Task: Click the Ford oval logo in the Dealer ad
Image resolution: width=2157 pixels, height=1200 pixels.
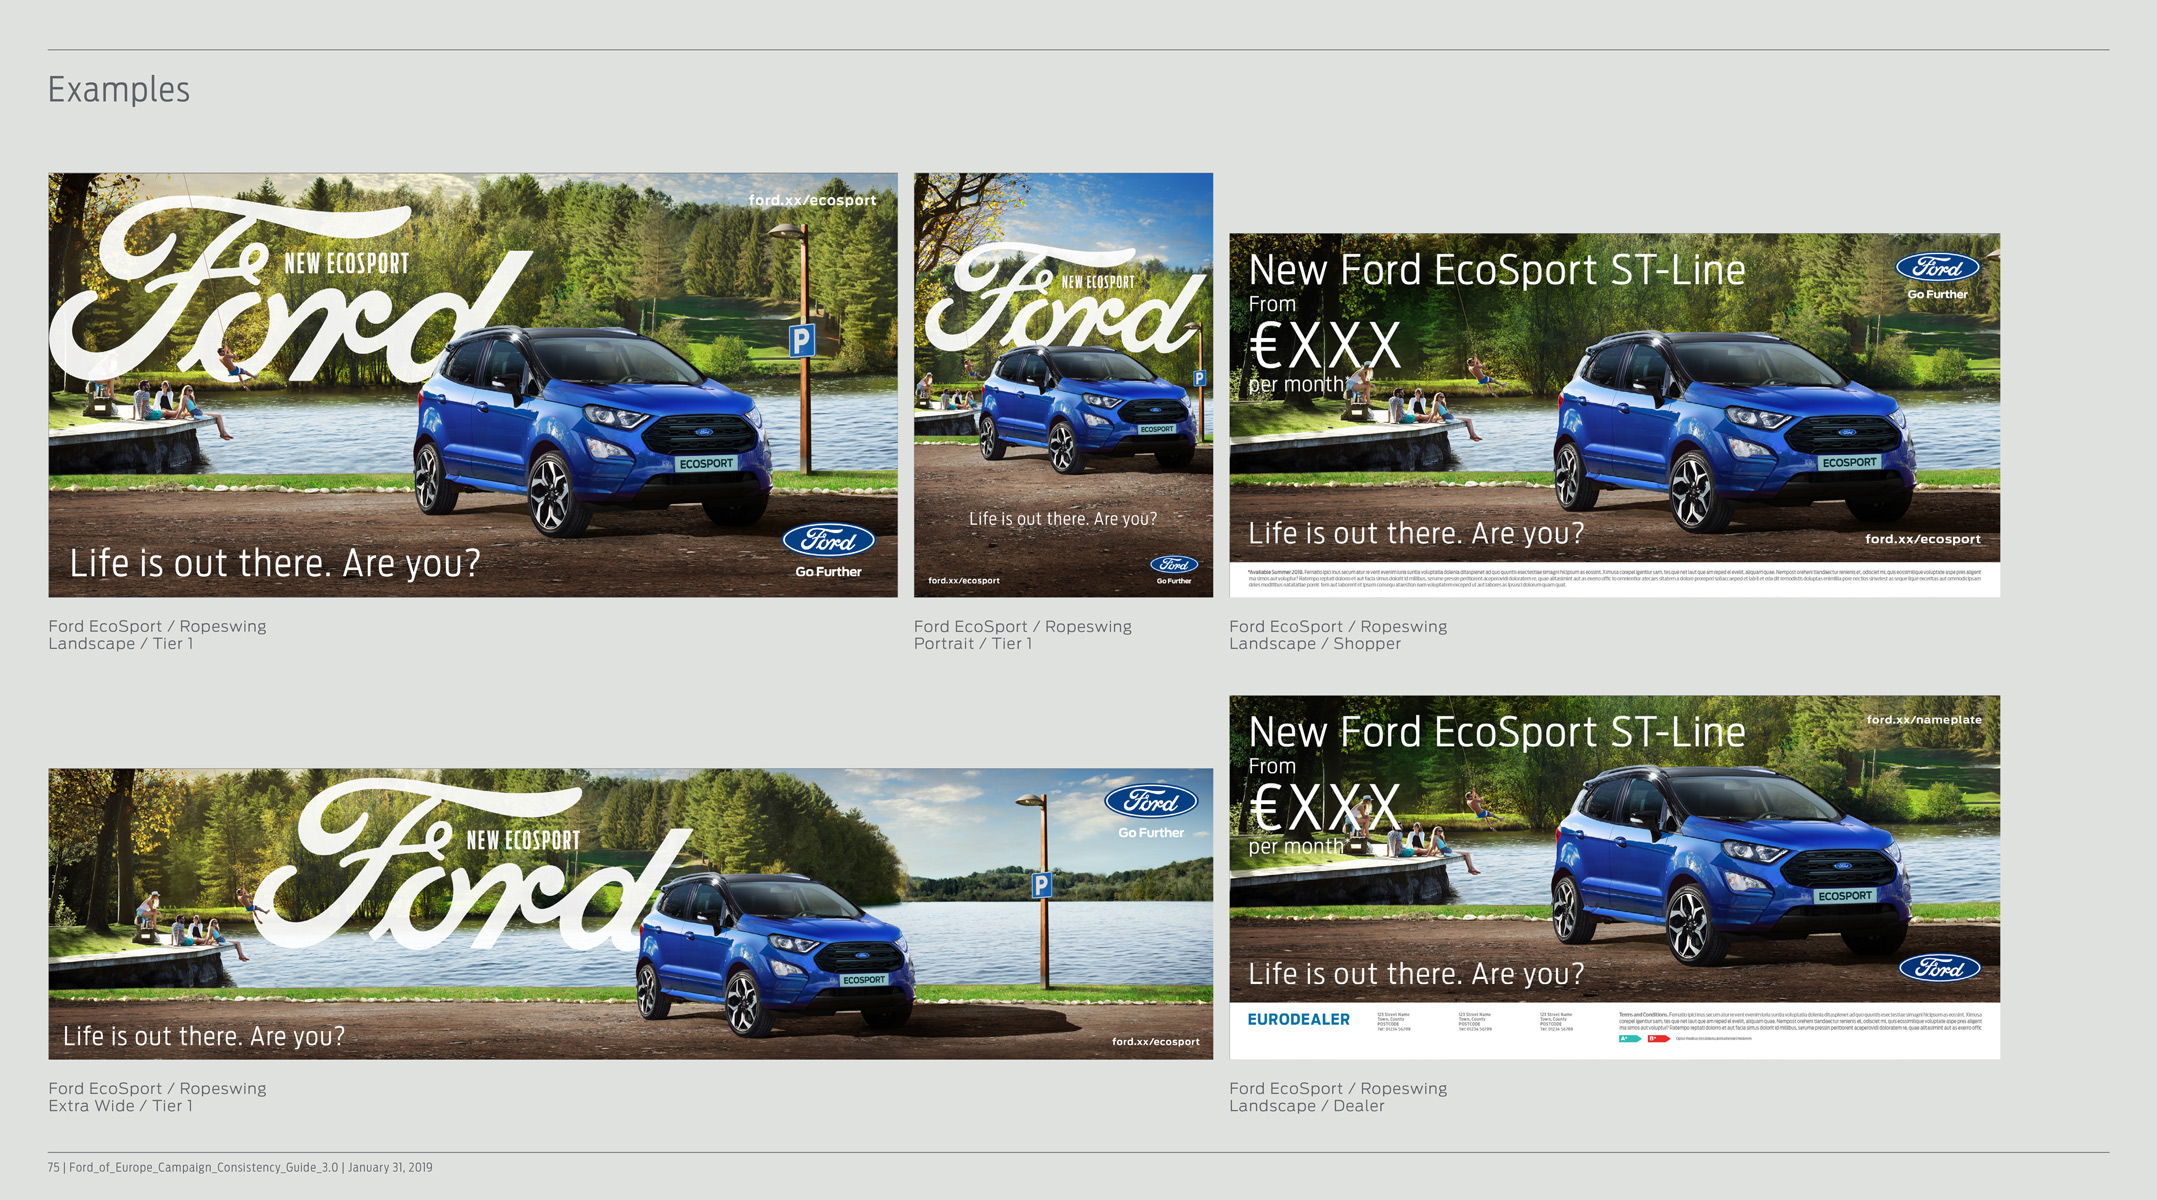Action: (1939, 968)
